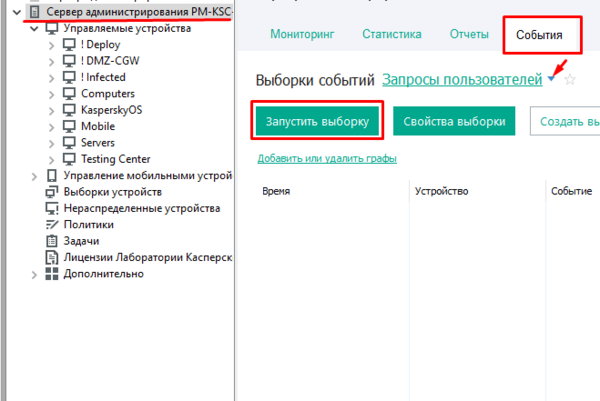
Task: Open the События tab
Action: click(539, 35)
